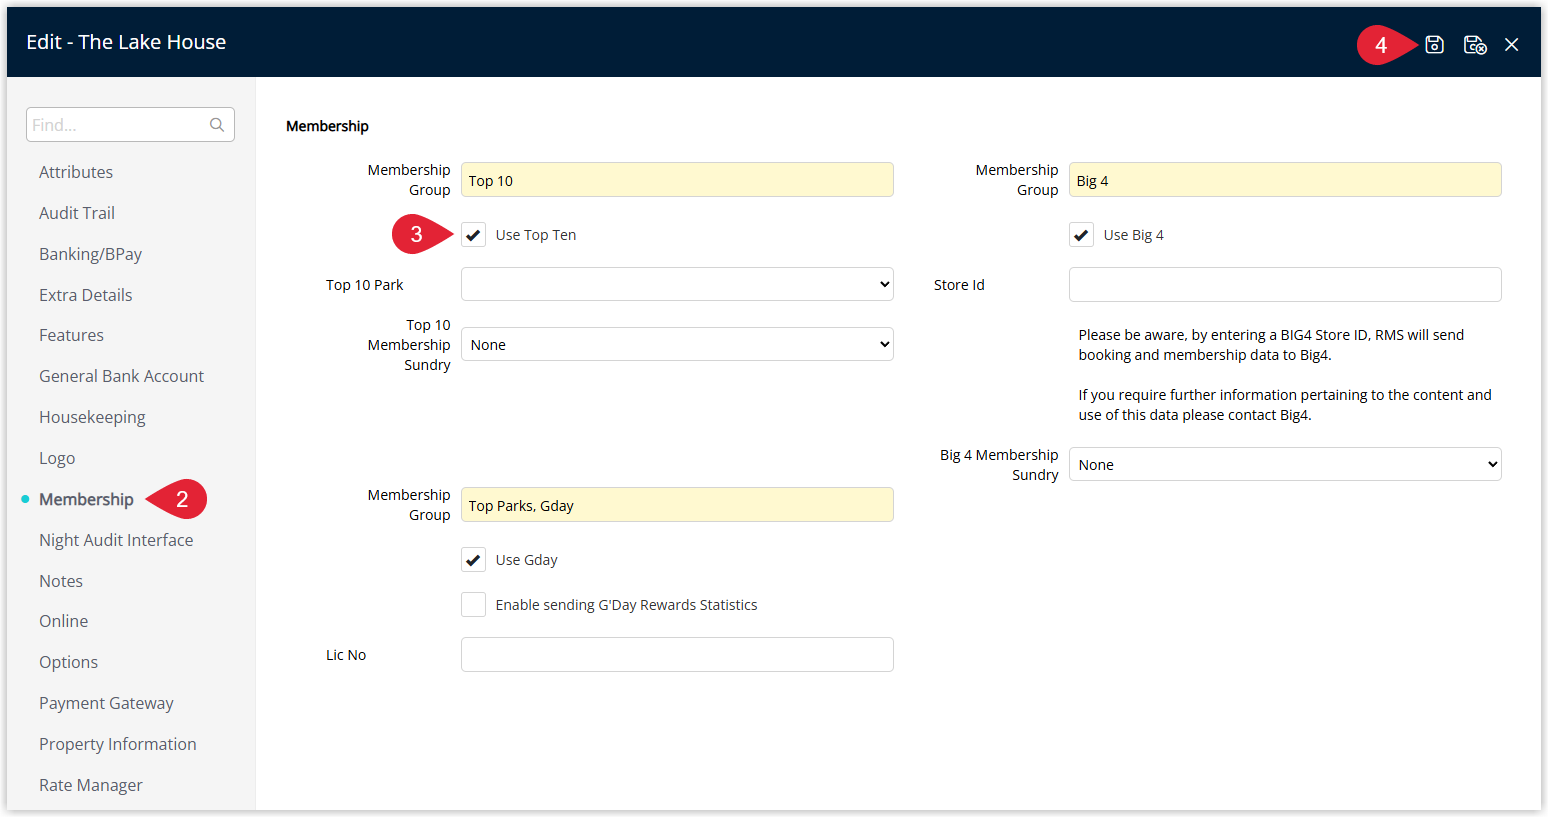Open Audit Trail in sidebar

pyautogui.click(x=77, y=213)
